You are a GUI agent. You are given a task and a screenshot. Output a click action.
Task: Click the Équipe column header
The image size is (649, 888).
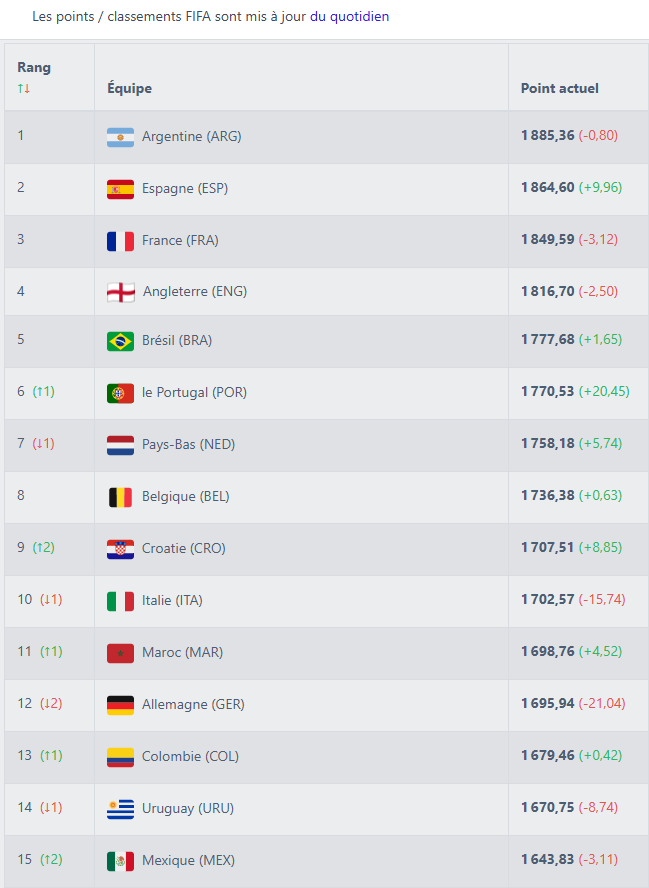click(130, 88)
